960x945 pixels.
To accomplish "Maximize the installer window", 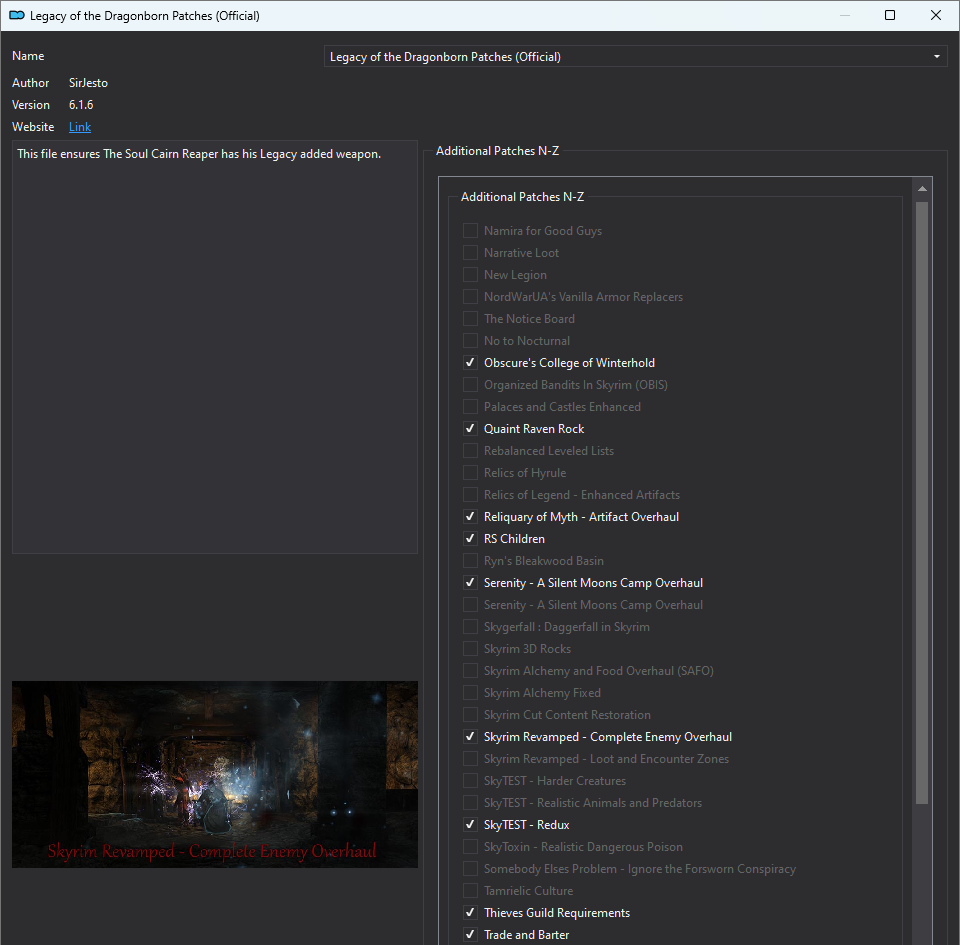I will click(x=890, y=15).
